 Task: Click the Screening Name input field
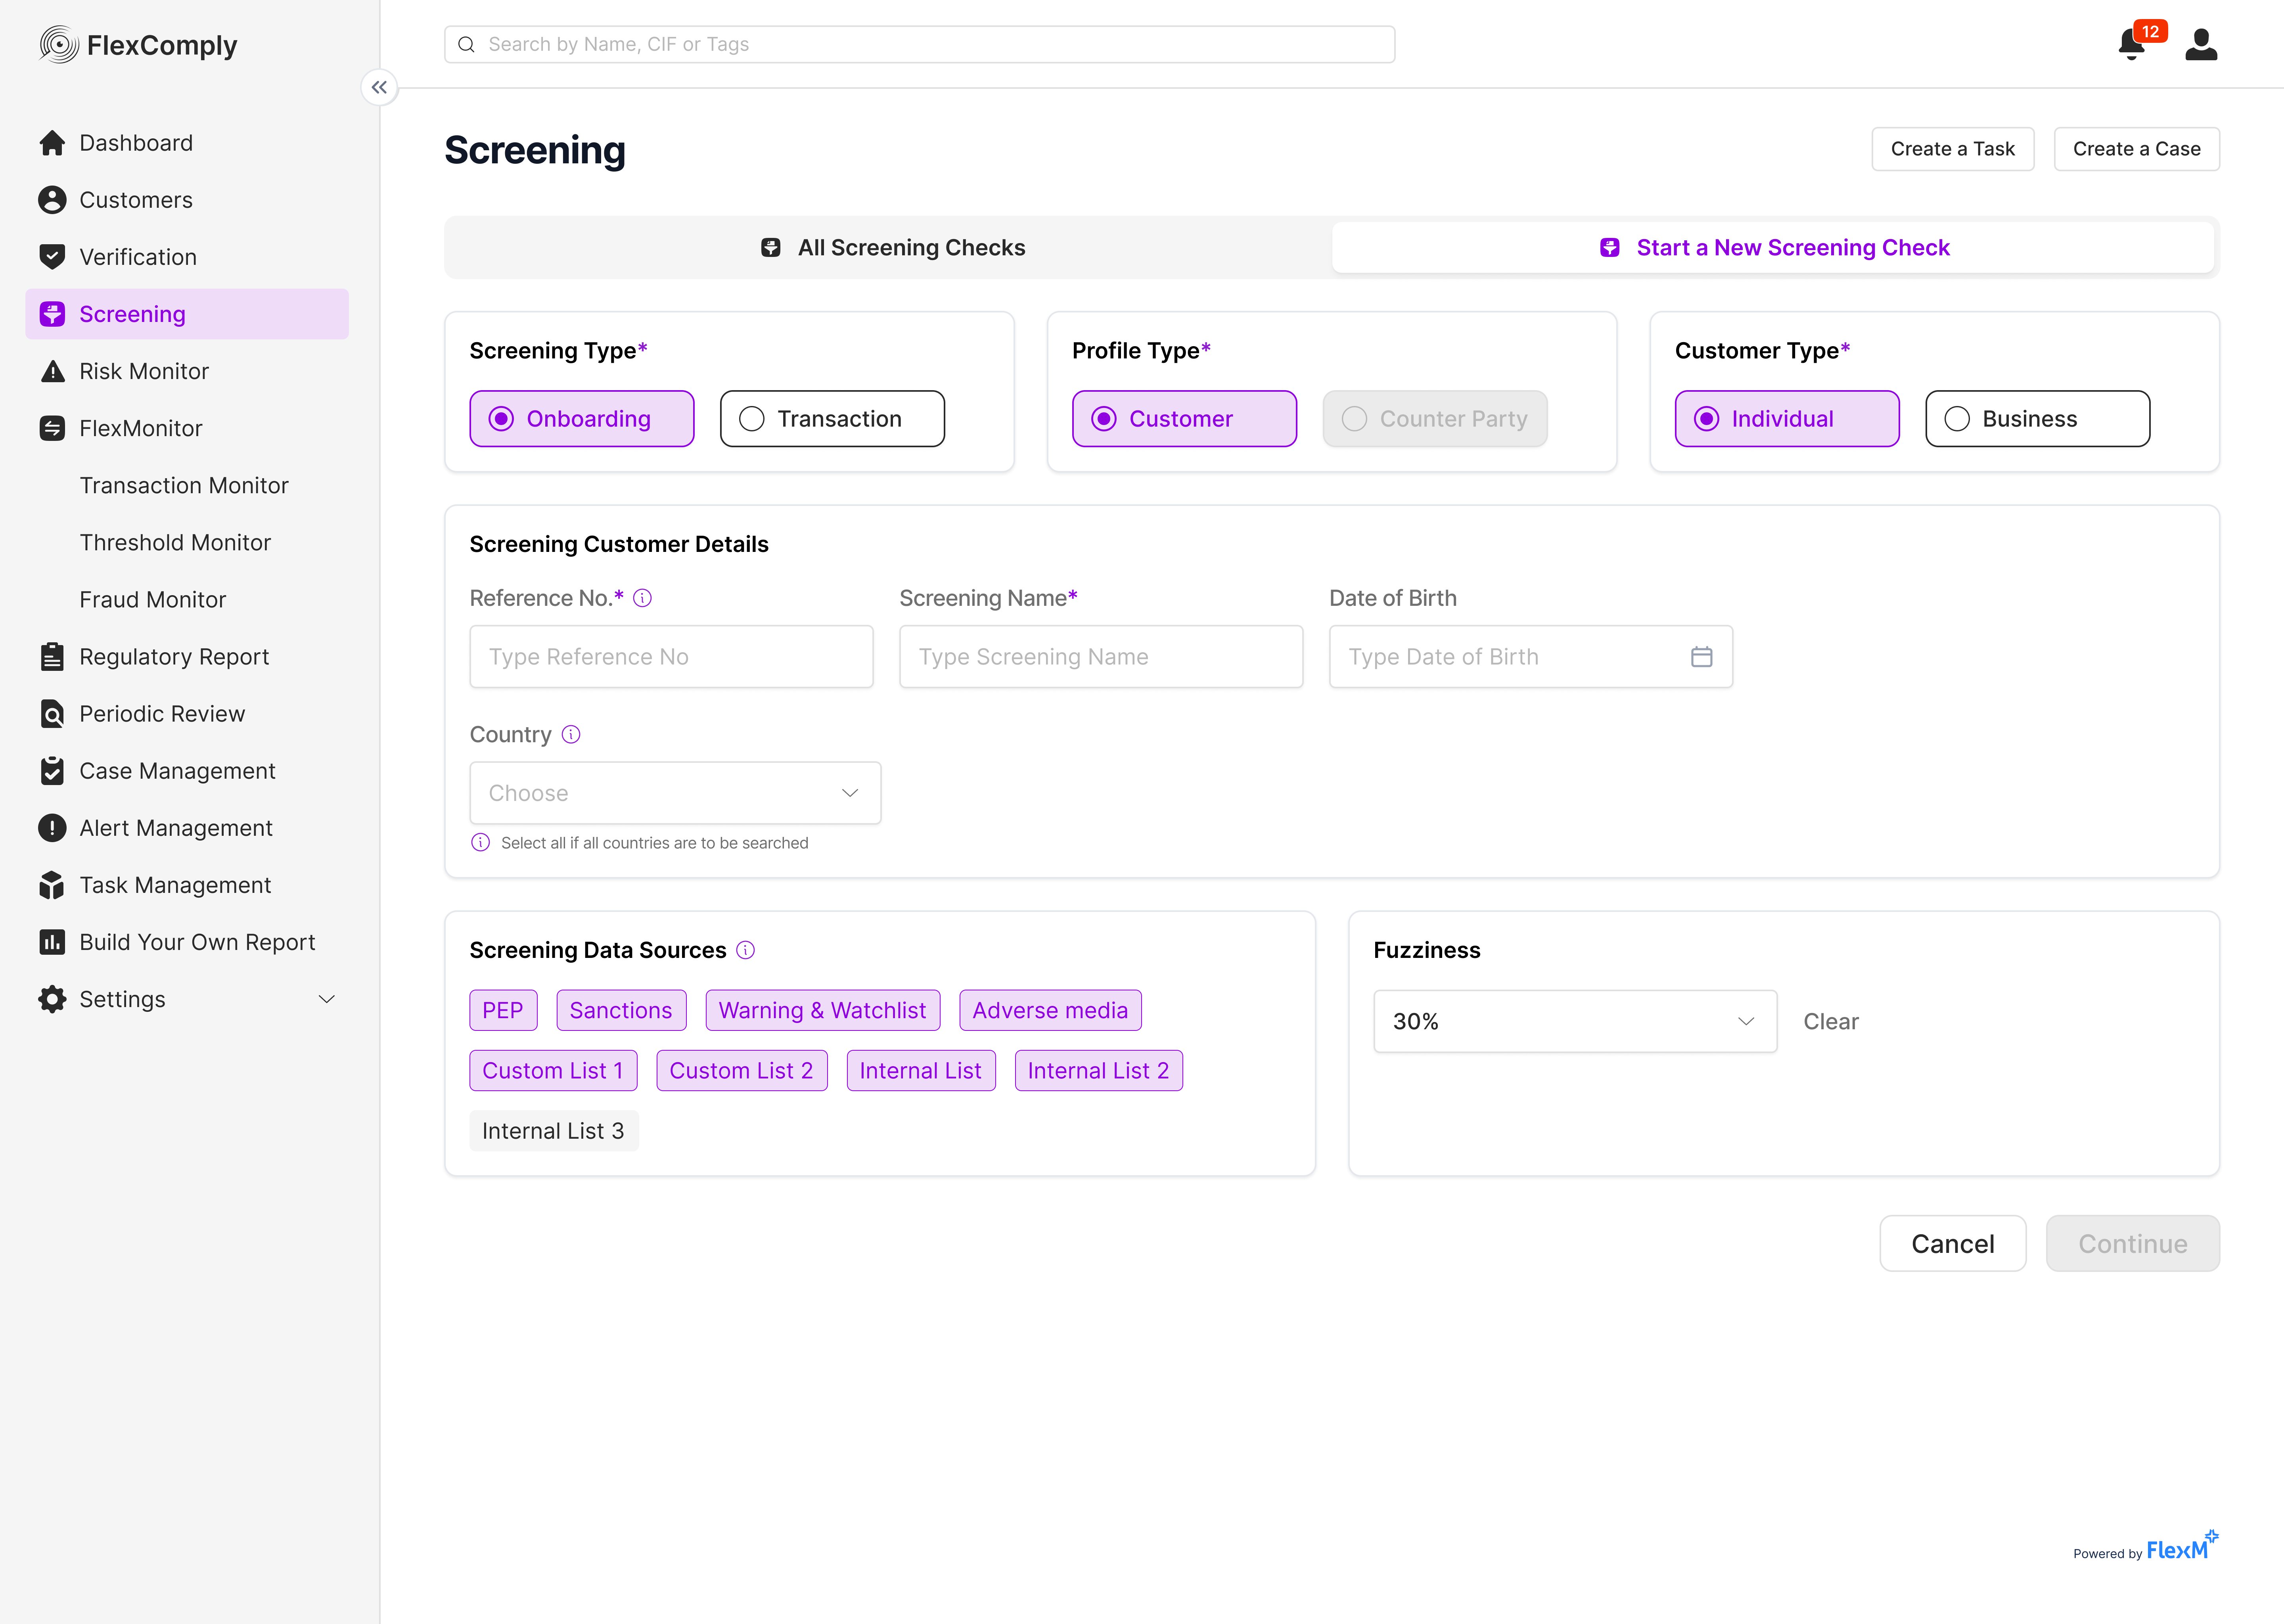1101,657
